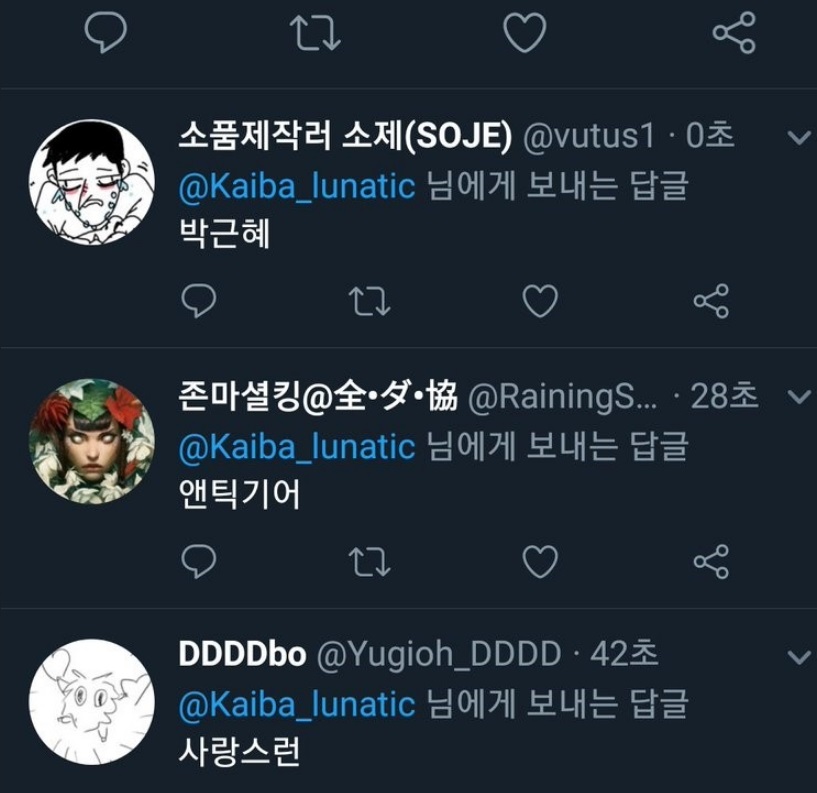The height and width of the screenshot is (793, 817).
Task: Open 소품제작러 소제(SOJE) profile avatar
Action: (92, 182)
